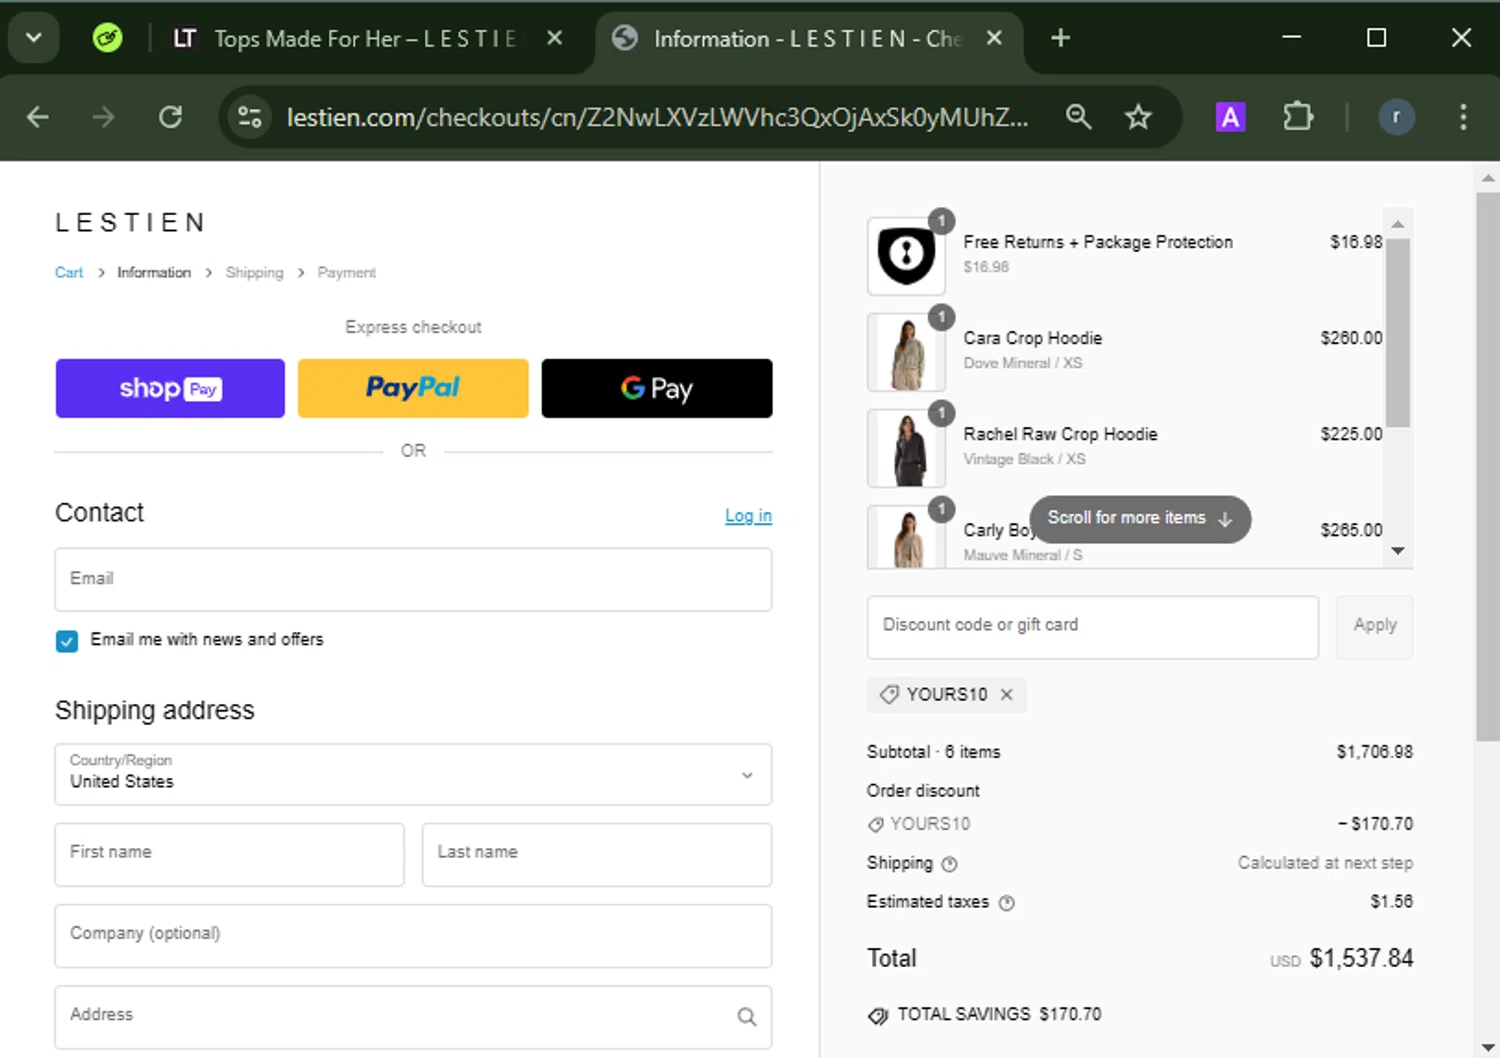Select the Information - LESTIEN checkout tab

[808, 38]
